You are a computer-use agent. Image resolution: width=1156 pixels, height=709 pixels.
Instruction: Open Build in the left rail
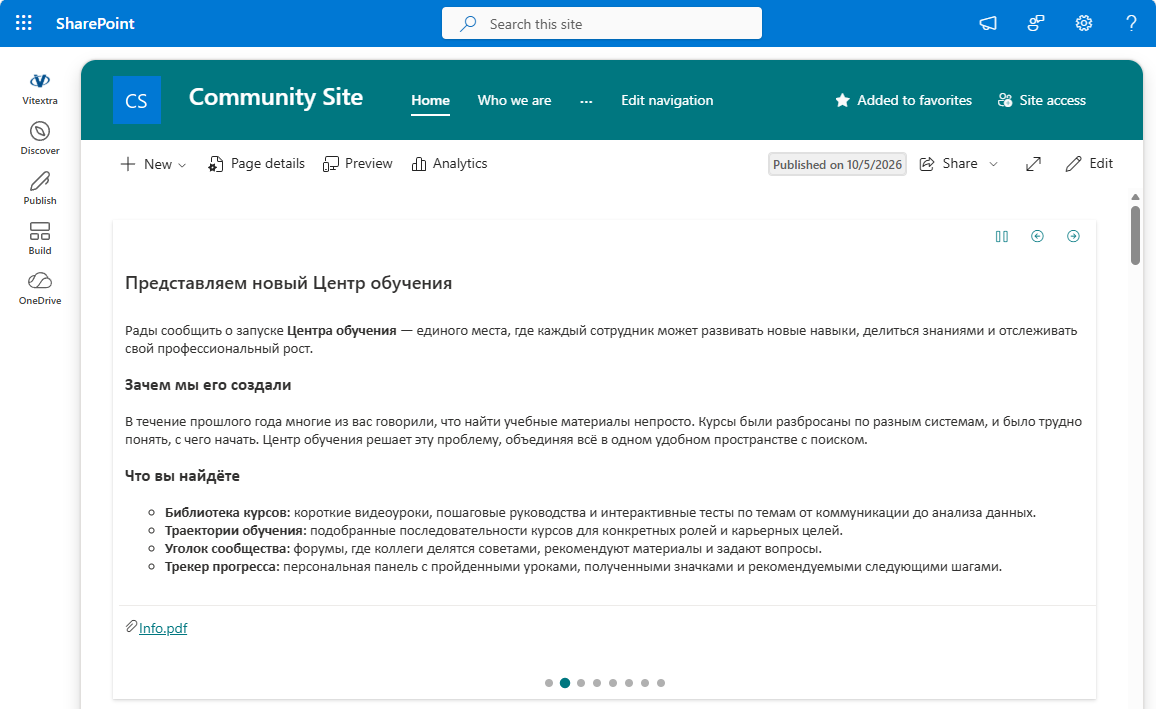[x=40, y=239]
